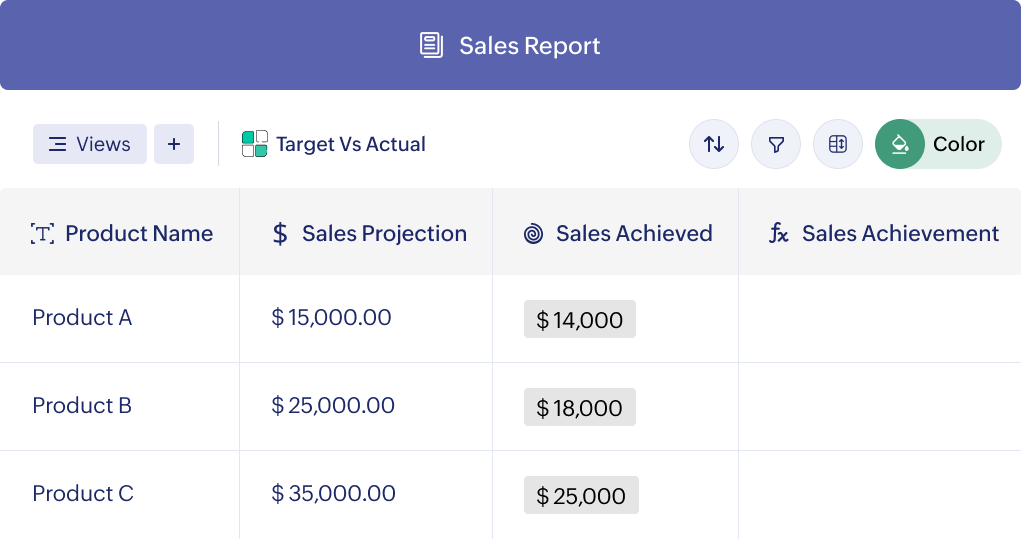This screenshot has height=539, width=1021.
Task: Click the Sales Report document icon
Action: click(431, 45)
